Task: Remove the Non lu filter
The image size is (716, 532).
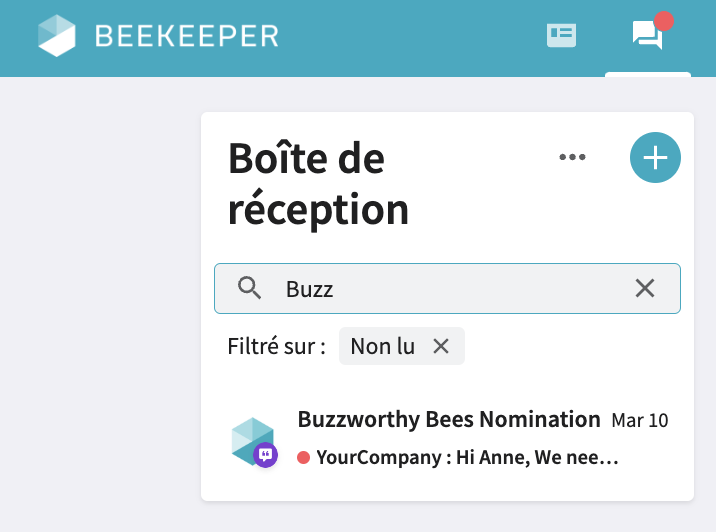Action: 440,346
